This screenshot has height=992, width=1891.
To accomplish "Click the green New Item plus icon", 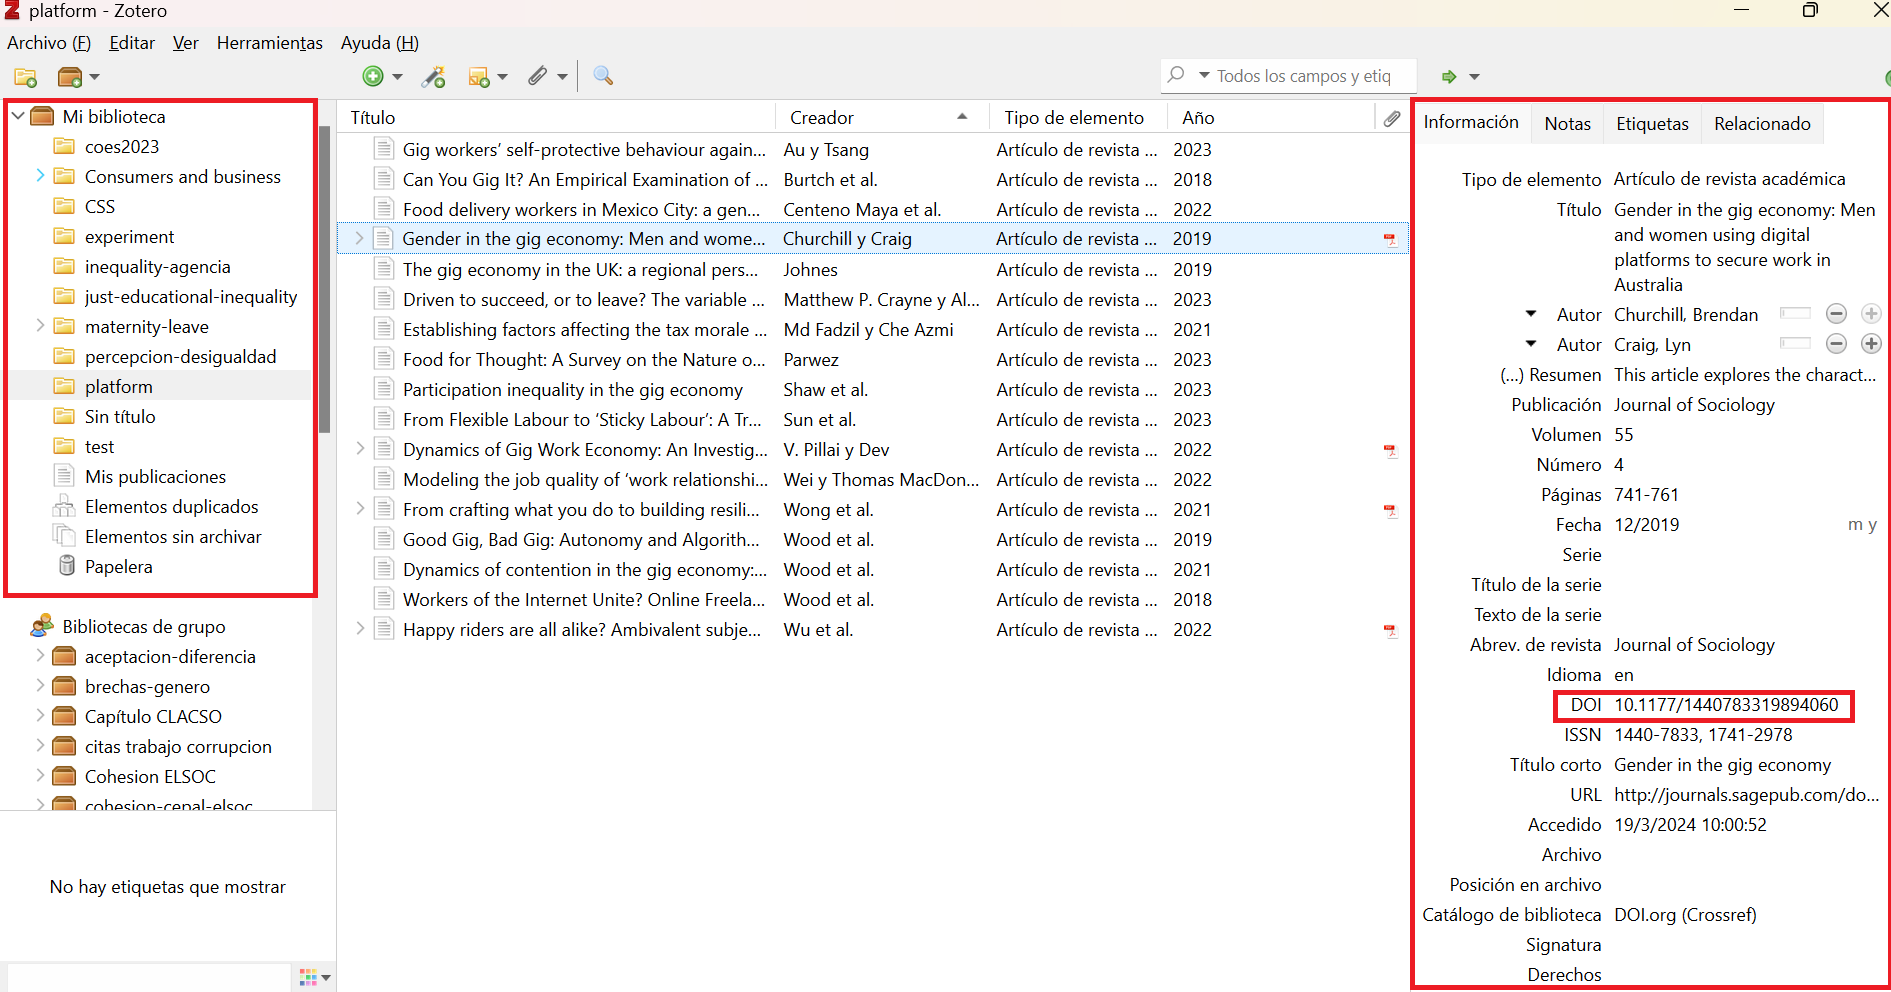I will [x=373, y=76].
